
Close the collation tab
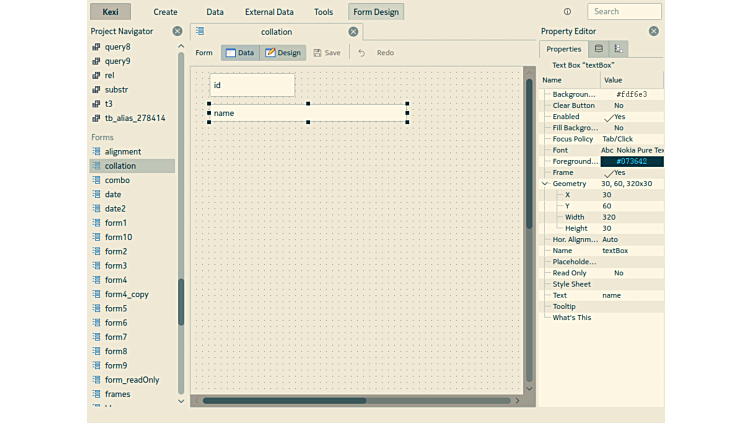pyautogui.click(x=353, y=32)
